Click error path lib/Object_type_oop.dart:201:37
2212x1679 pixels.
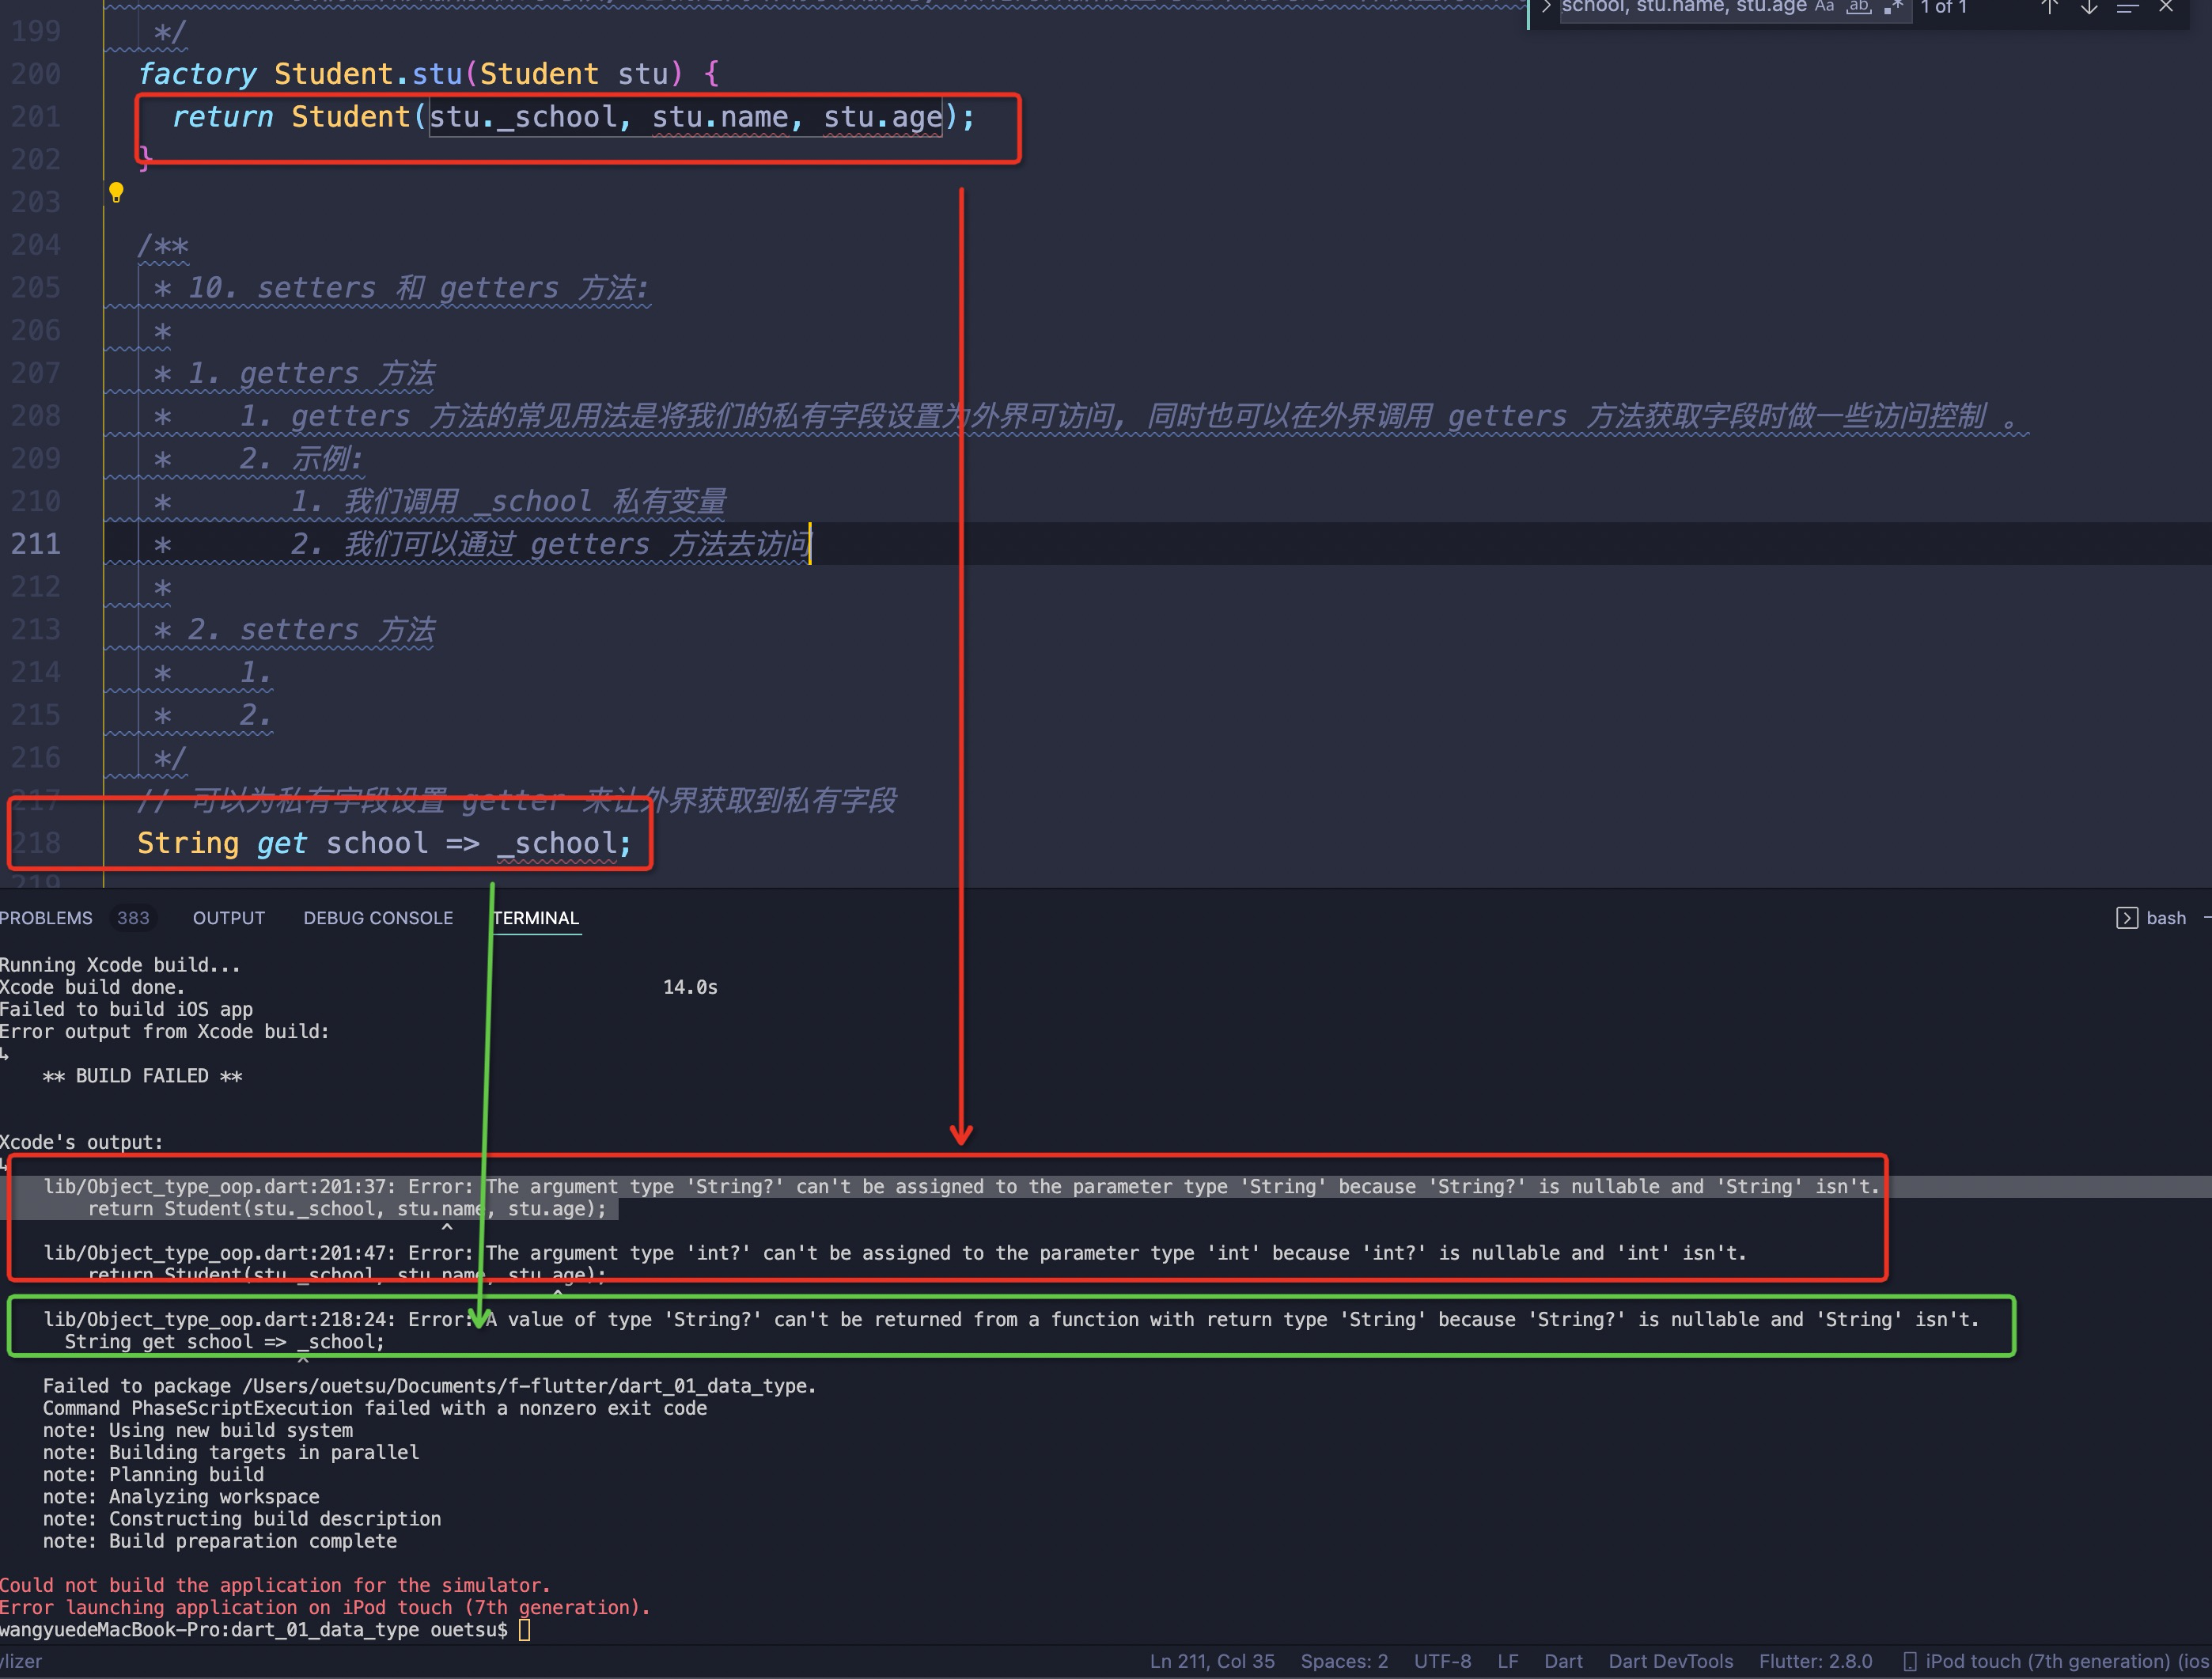219,1187
